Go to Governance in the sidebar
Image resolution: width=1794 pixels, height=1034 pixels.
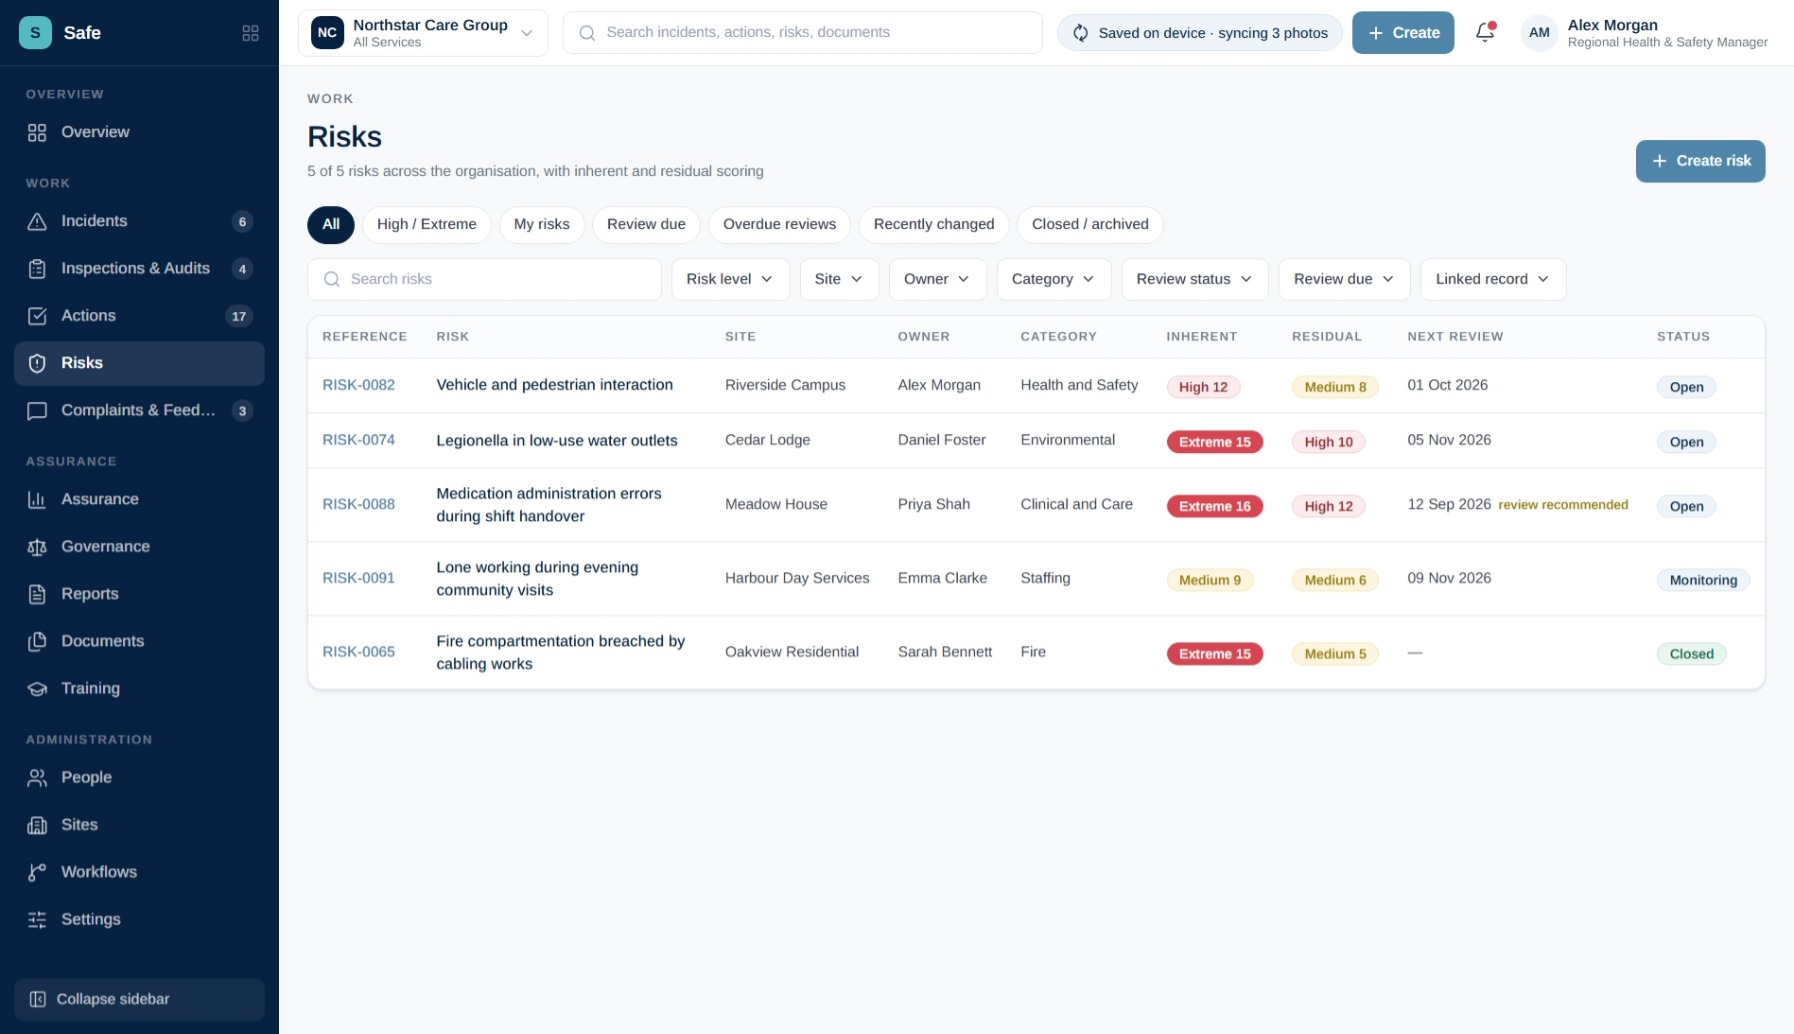pyautogui.click(x=139, y=546)
